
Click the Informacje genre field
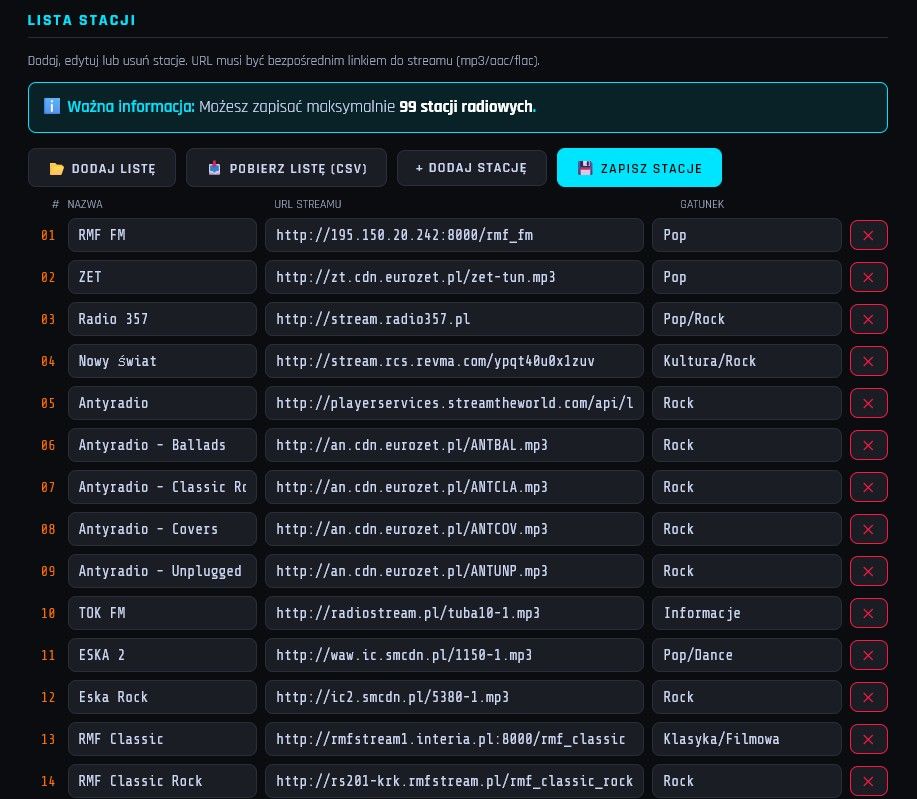[746, 614]
